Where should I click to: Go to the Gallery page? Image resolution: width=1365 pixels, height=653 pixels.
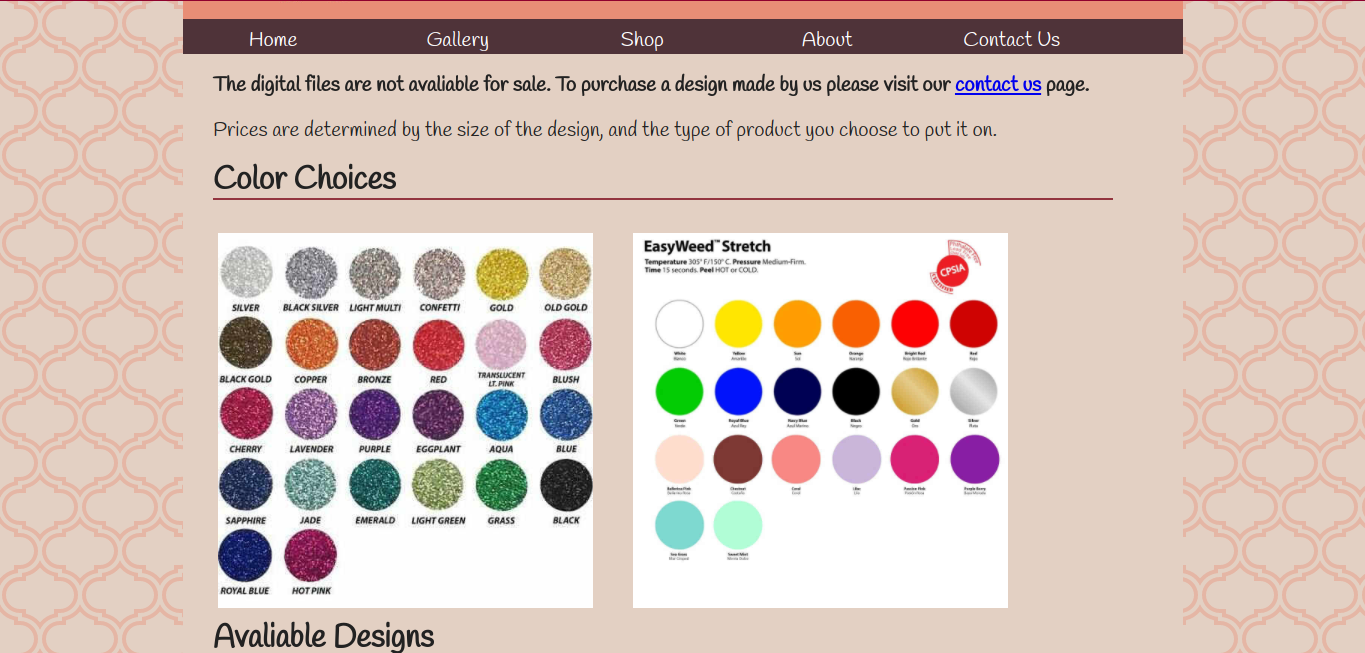click(457, 39)
